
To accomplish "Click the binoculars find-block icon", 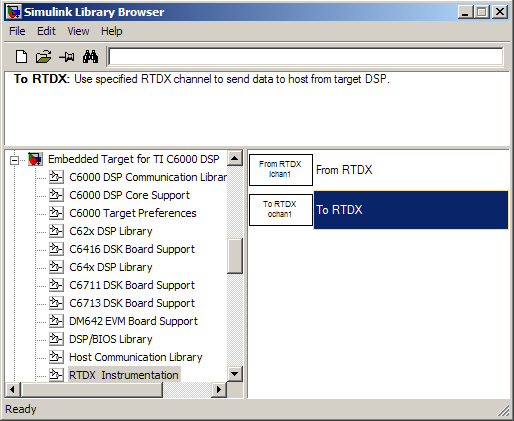I will [x=90, y=57].
